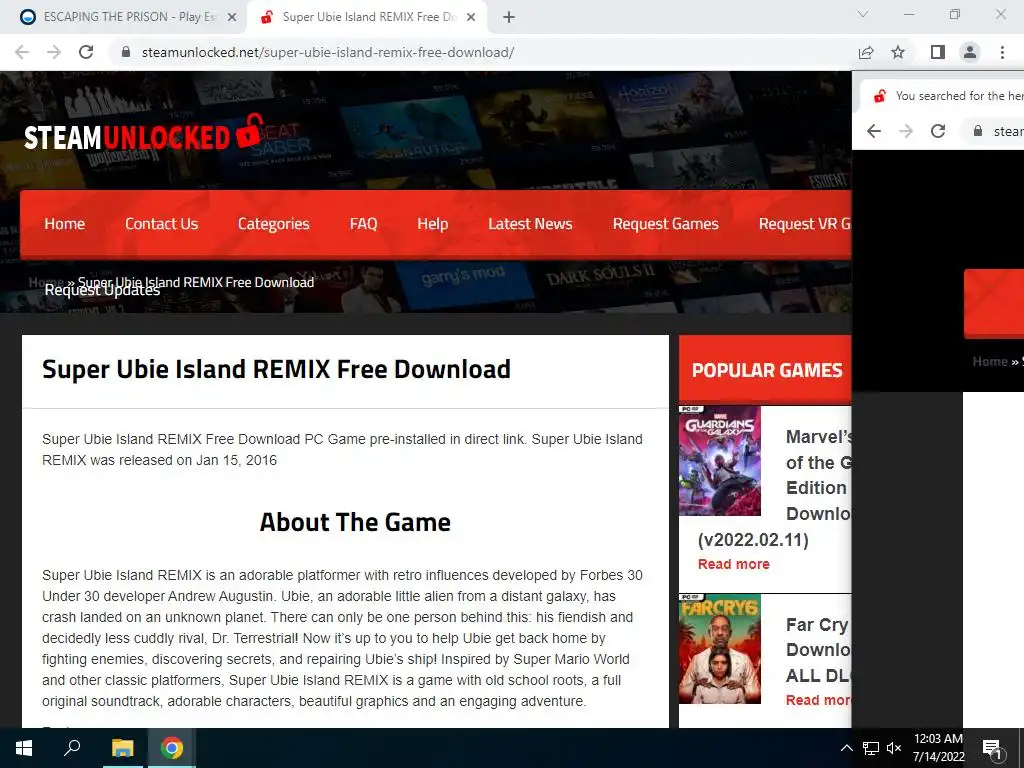Click Home breadcrumb in second window
Image resolution: width=1024 pixels, height=768 pixels.
(x=990, y=362)
